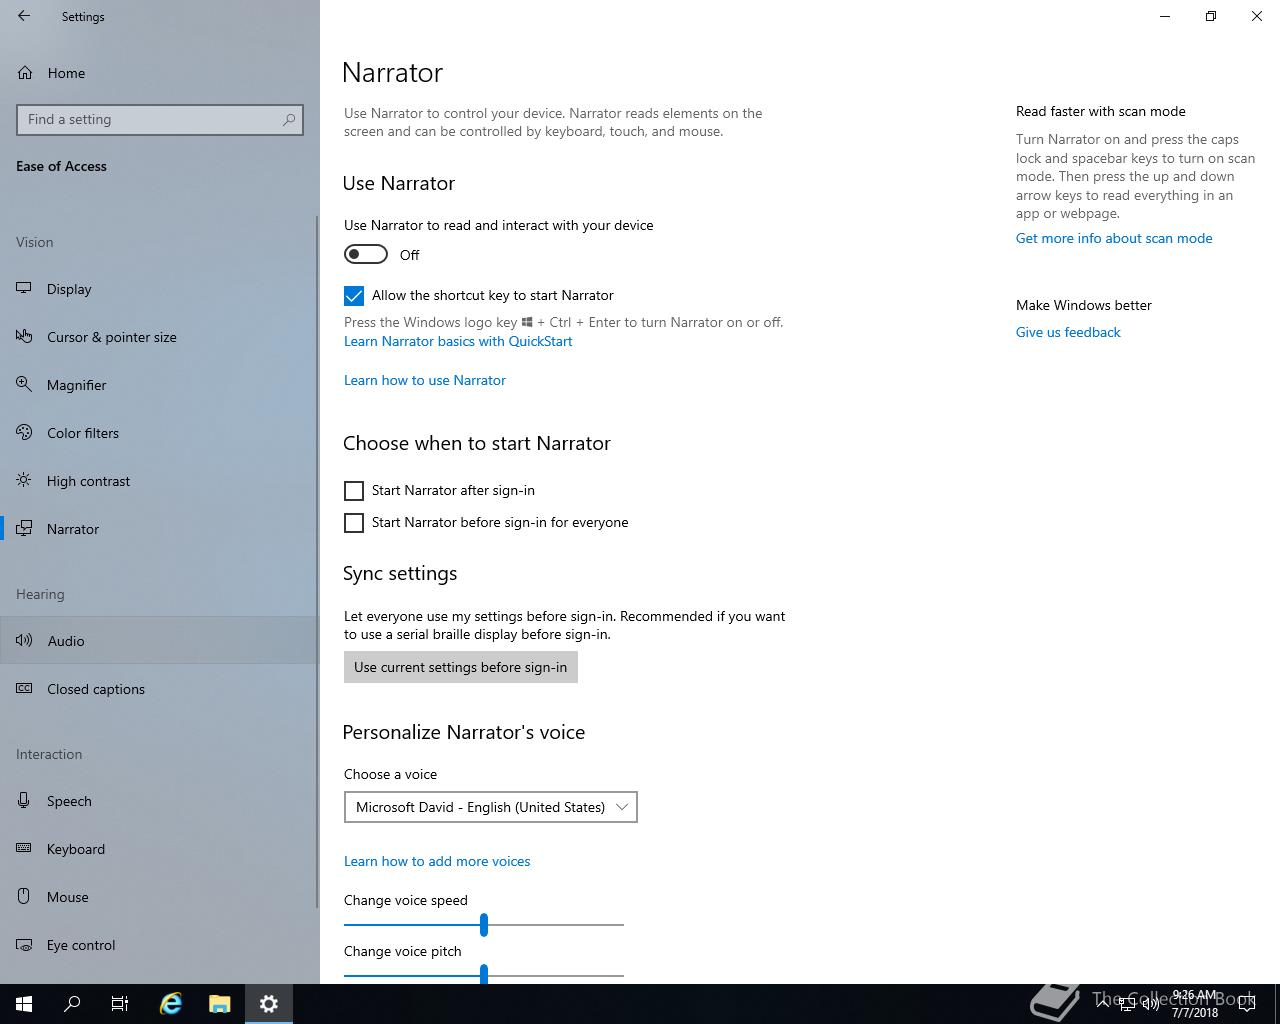Launch Internet Explorer from taskbar
Viewport: 1280px width, 1024px height.
tap(171, 1004)
